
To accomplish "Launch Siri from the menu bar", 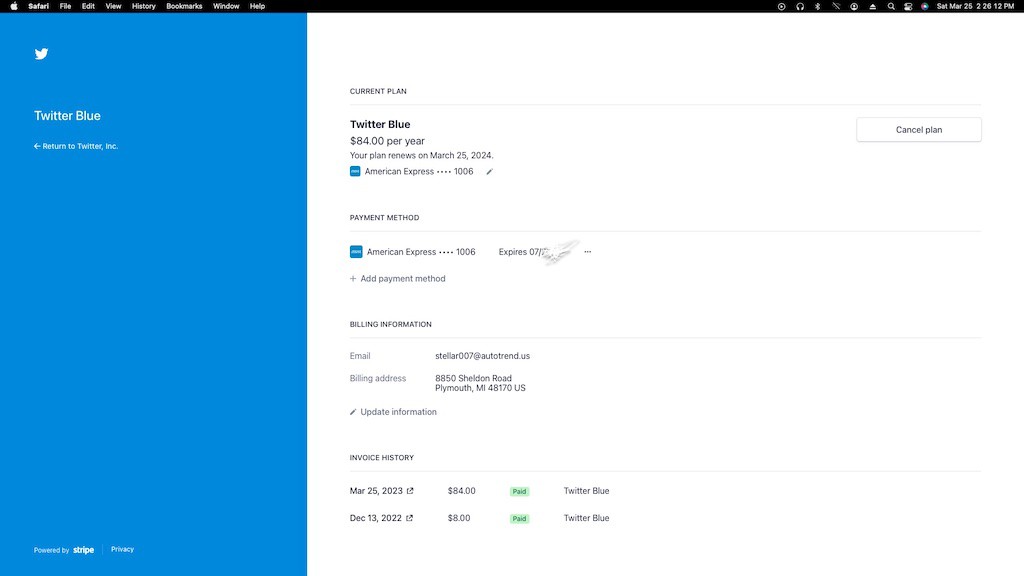I will pyautogui.click(x=925, y=6).
